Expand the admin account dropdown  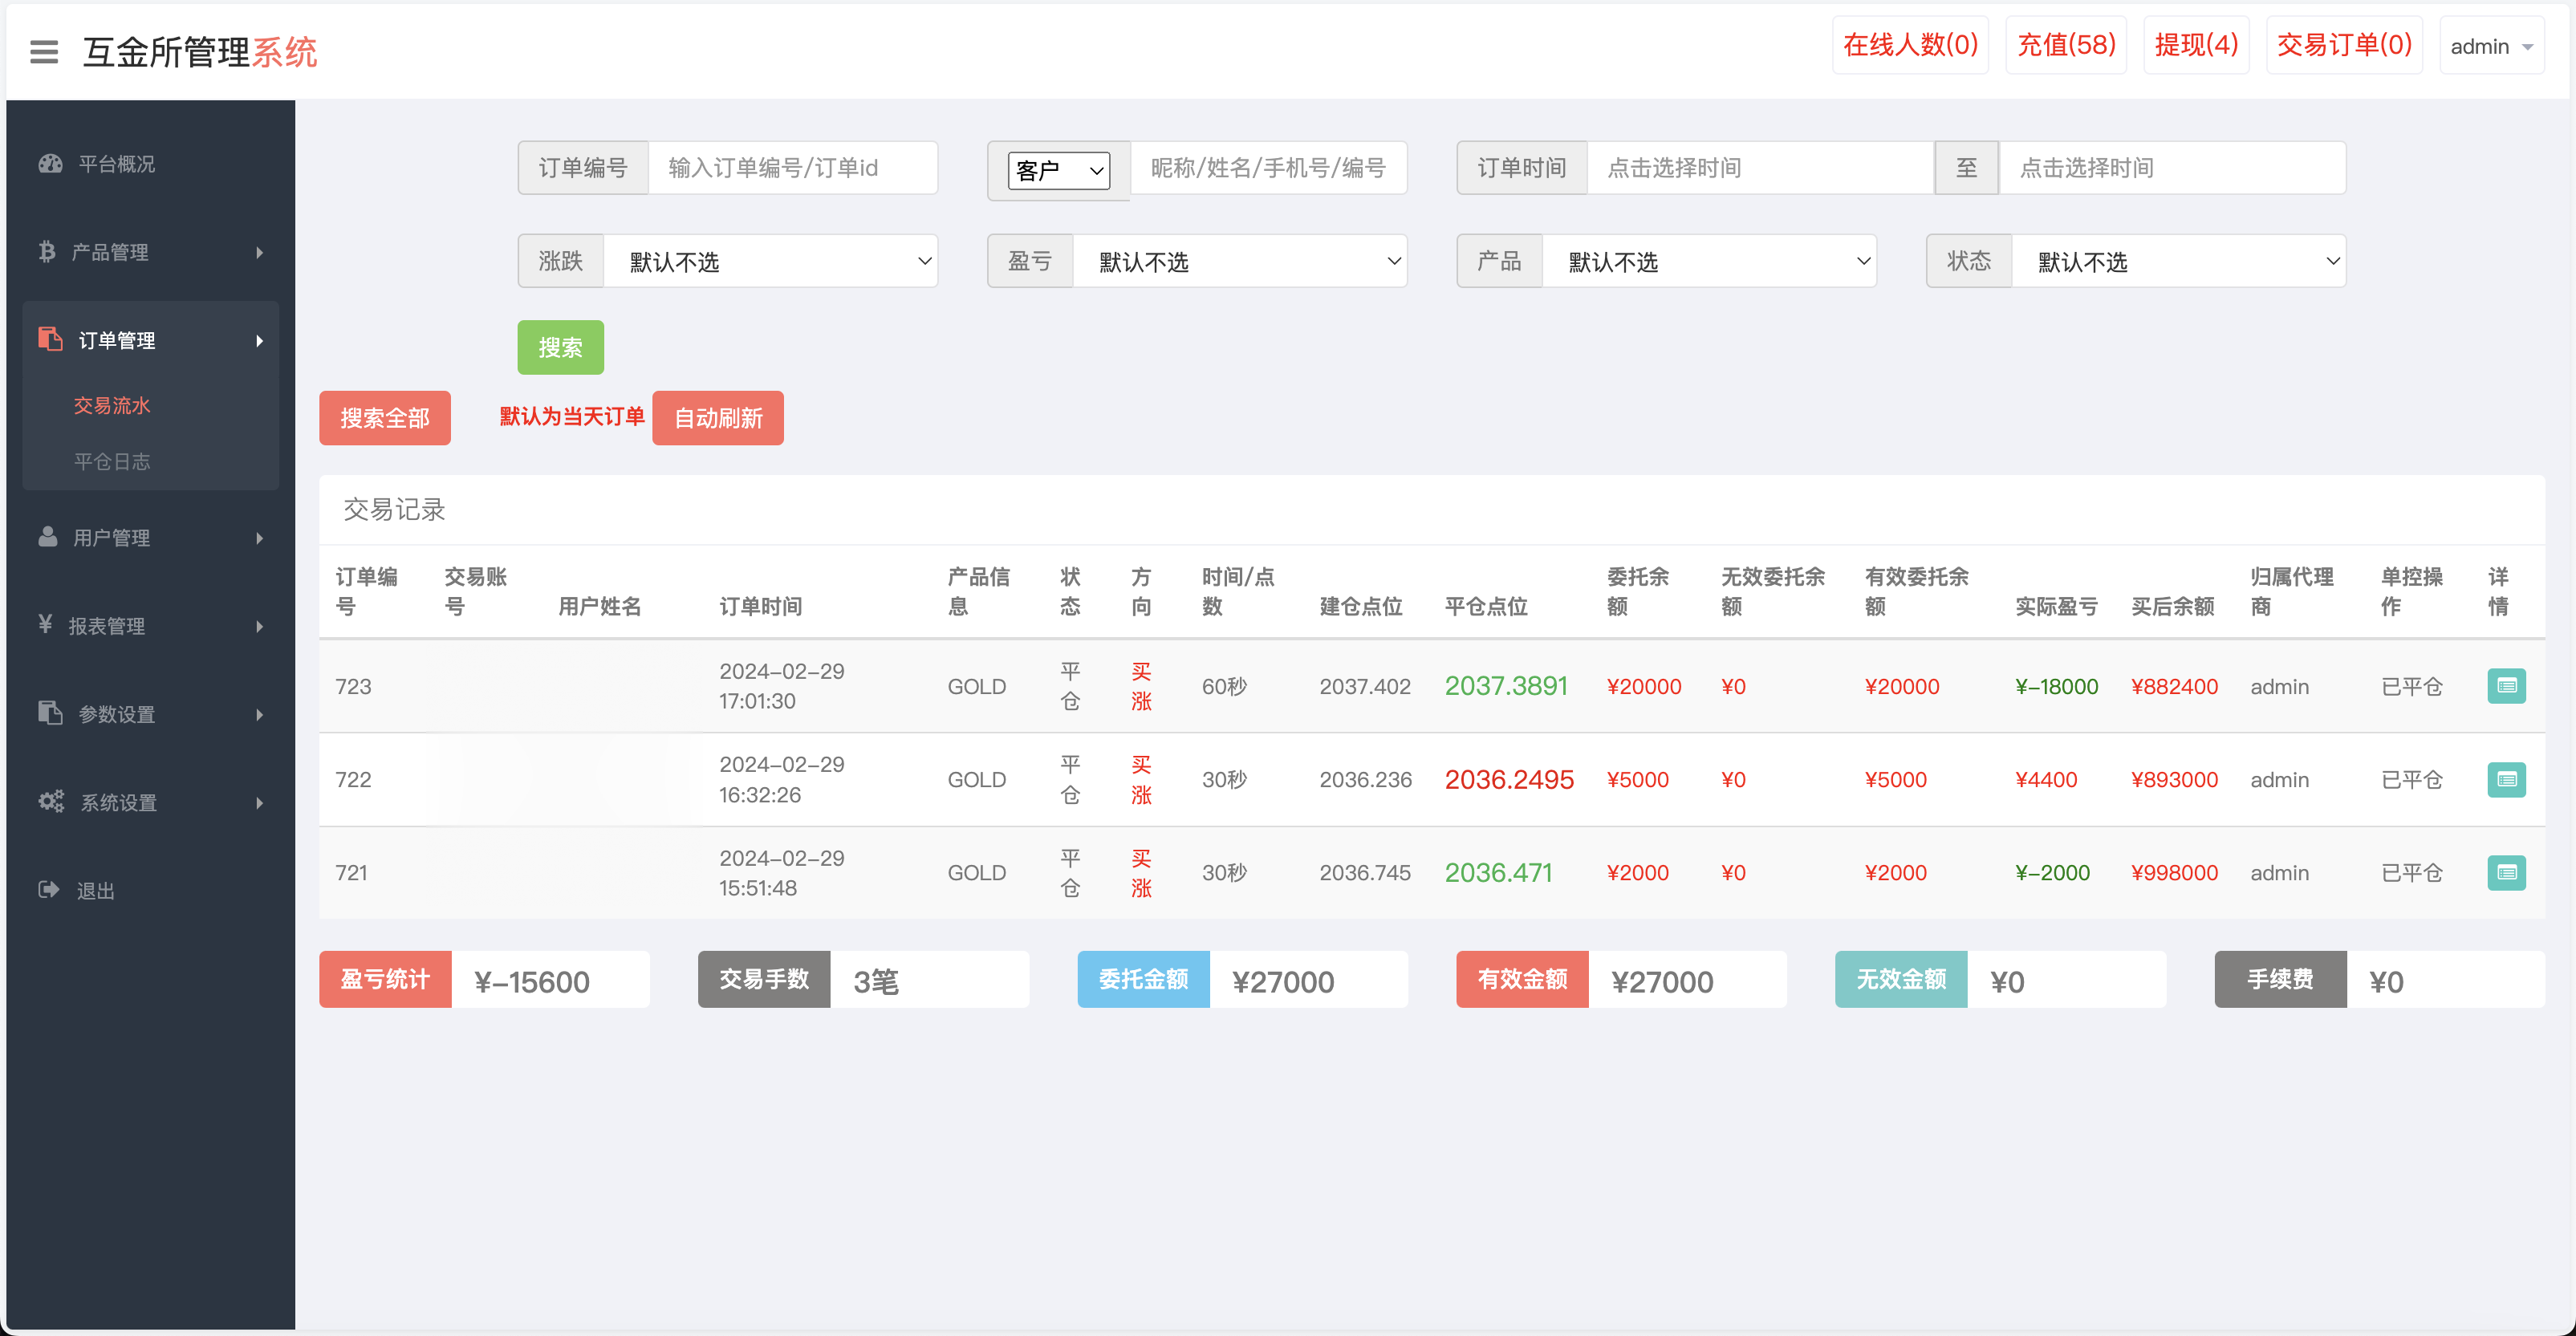pos(2491,45)
